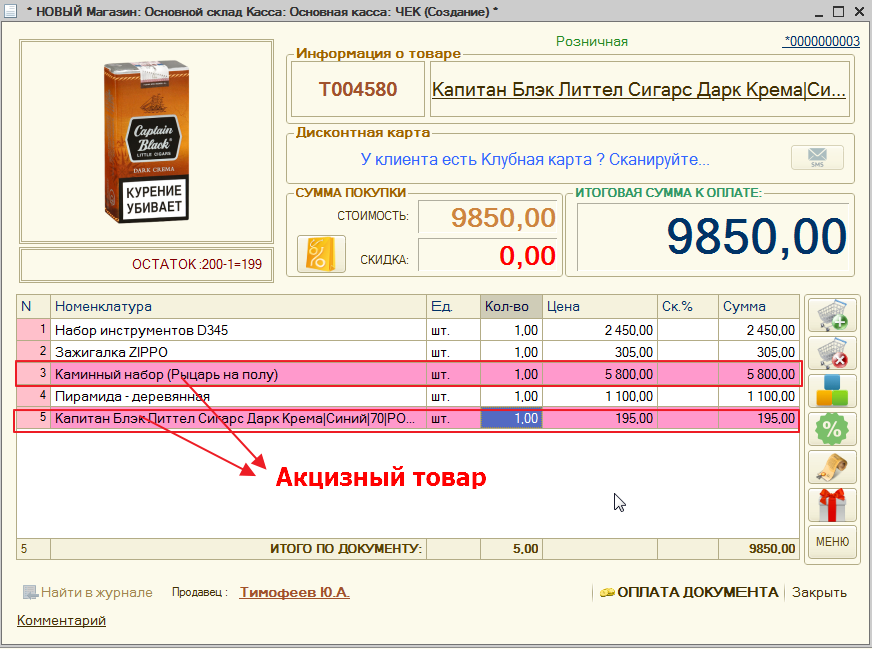
Task: Click the total payable amount 9850,00
Action: [712, 236]
